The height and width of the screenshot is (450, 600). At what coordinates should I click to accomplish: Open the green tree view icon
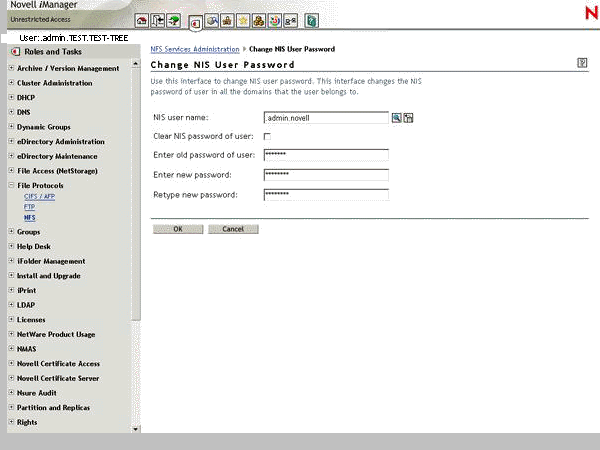tap(173, 21)
